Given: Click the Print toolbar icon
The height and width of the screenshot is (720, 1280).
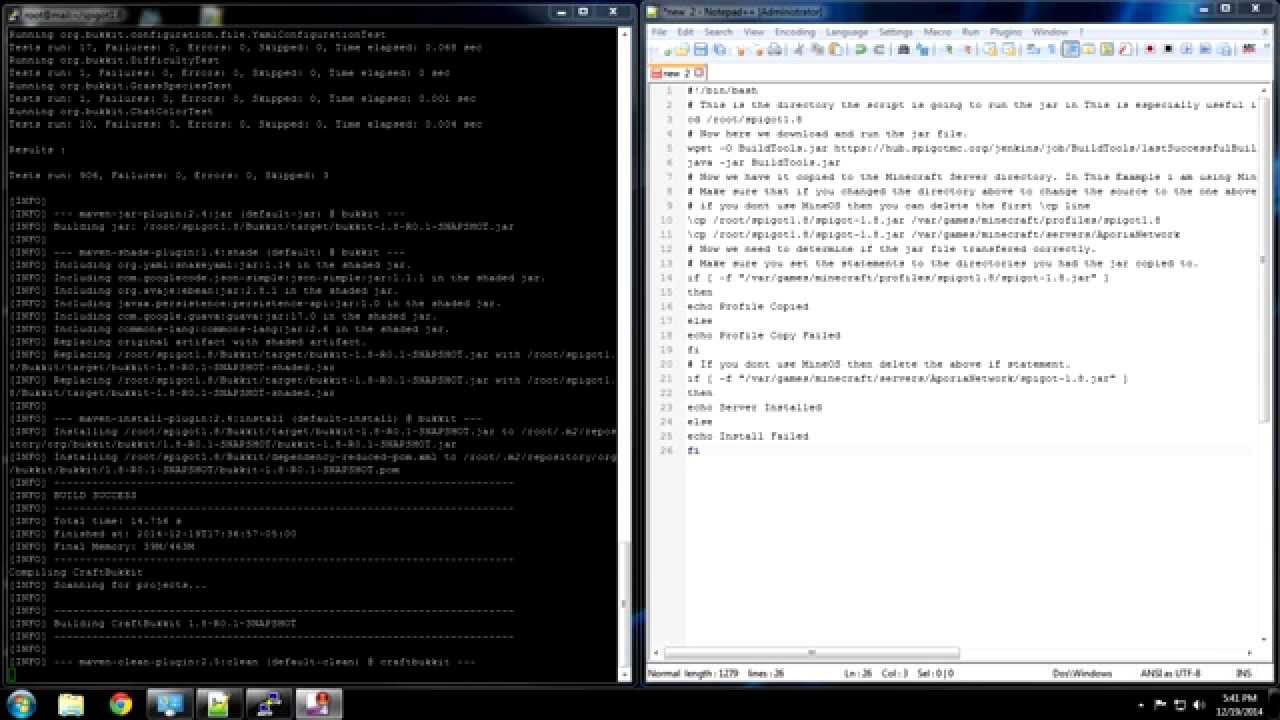Looking at the screenshot, I should pyautogui.click(x=775, y=49).
